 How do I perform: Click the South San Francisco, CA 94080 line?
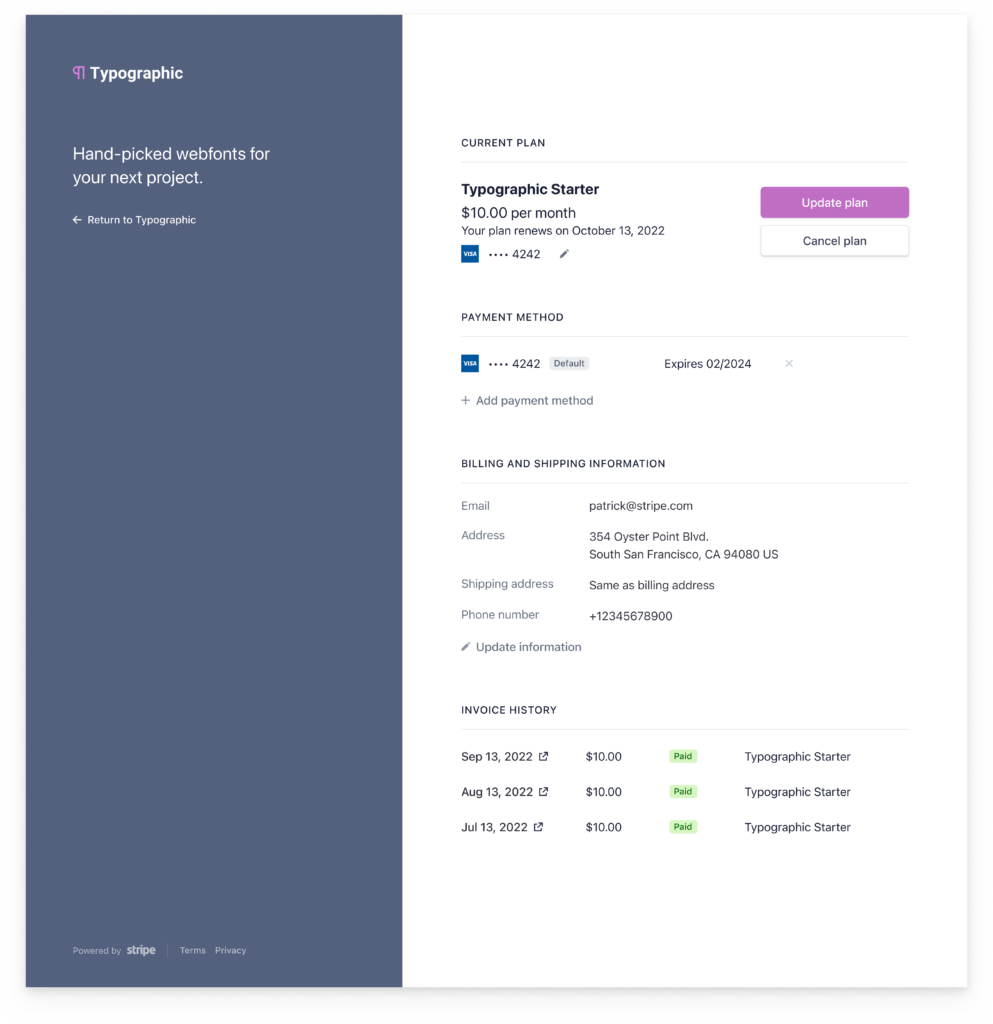point(684,554)
